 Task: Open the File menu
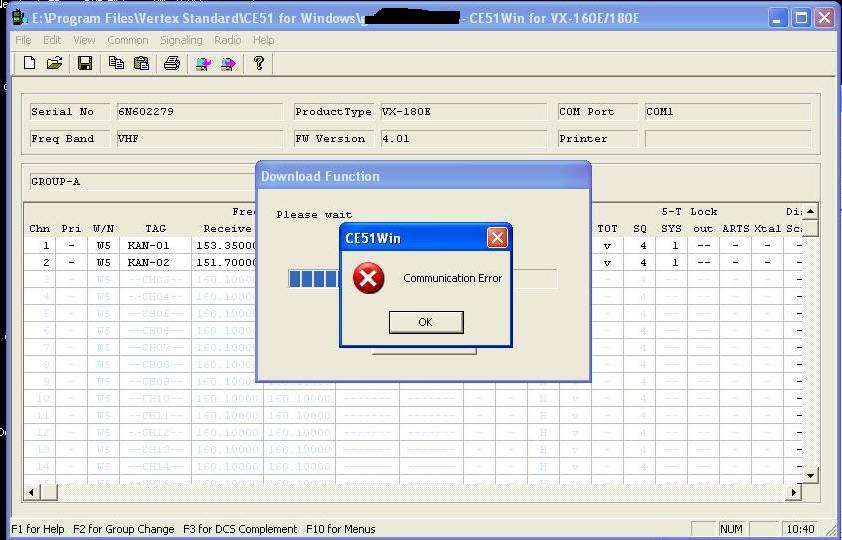tap(23, 40)
